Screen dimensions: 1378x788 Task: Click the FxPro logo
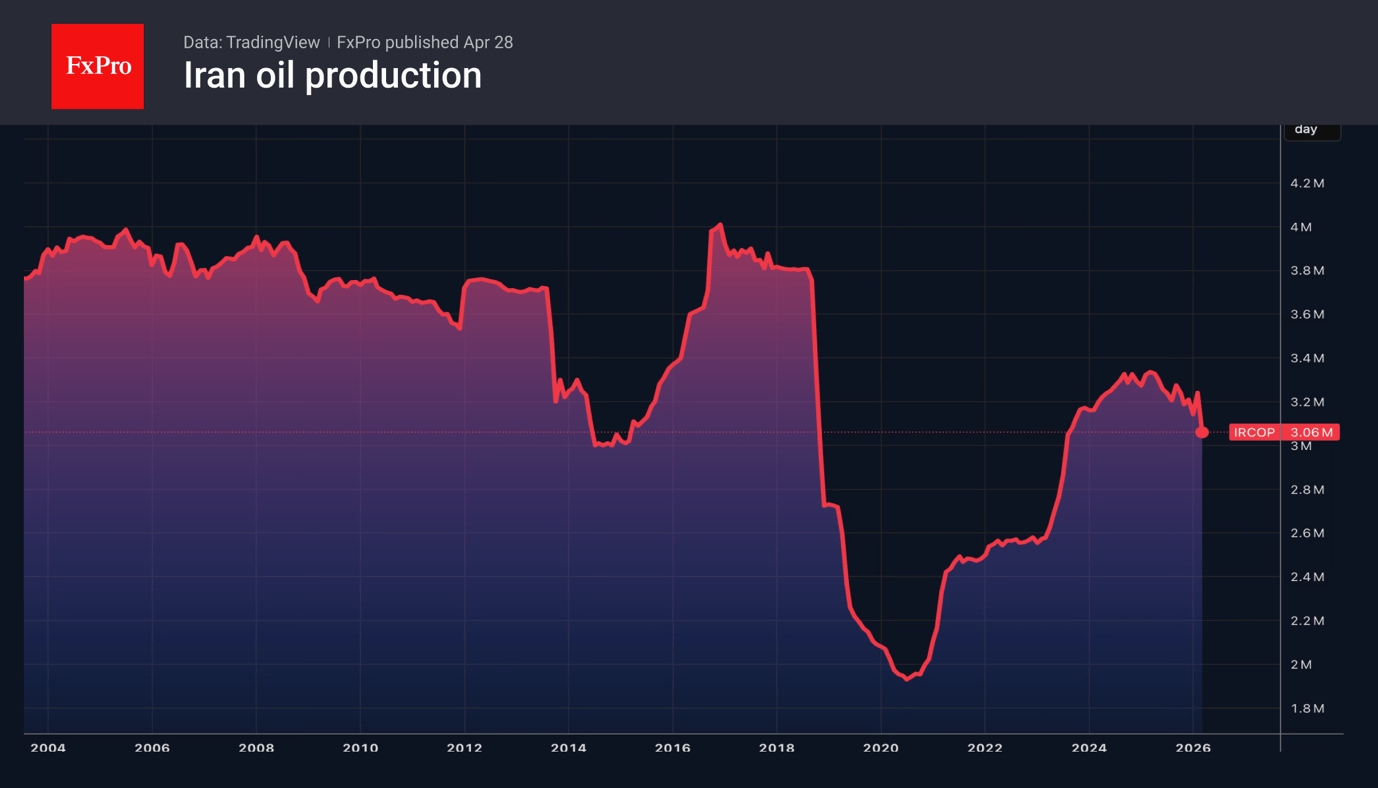pyautogui.click(x=97, y=66)
